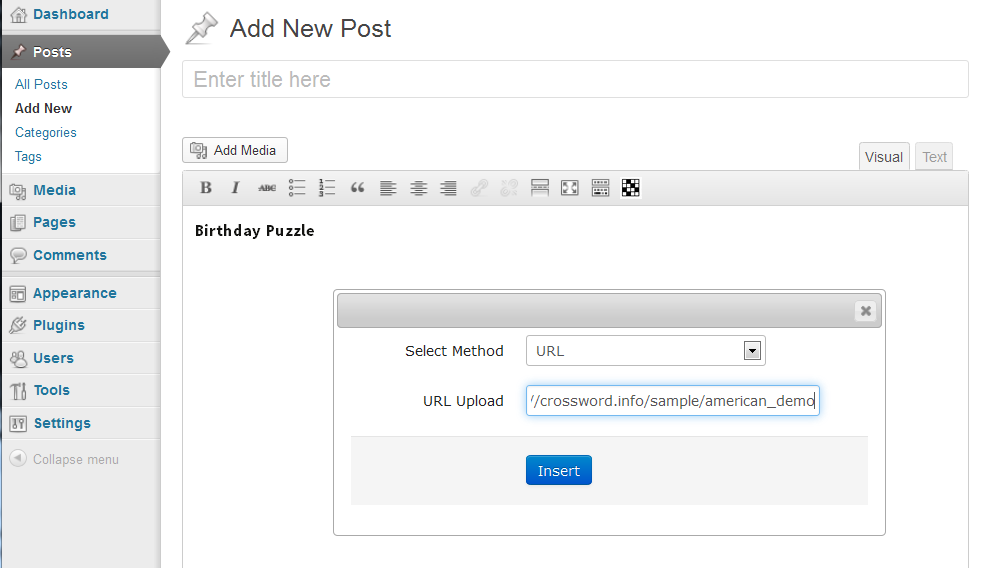This screenshot has height=568, width=985.
Task: Insert a numbered ordered list
Action: [327, 188]
